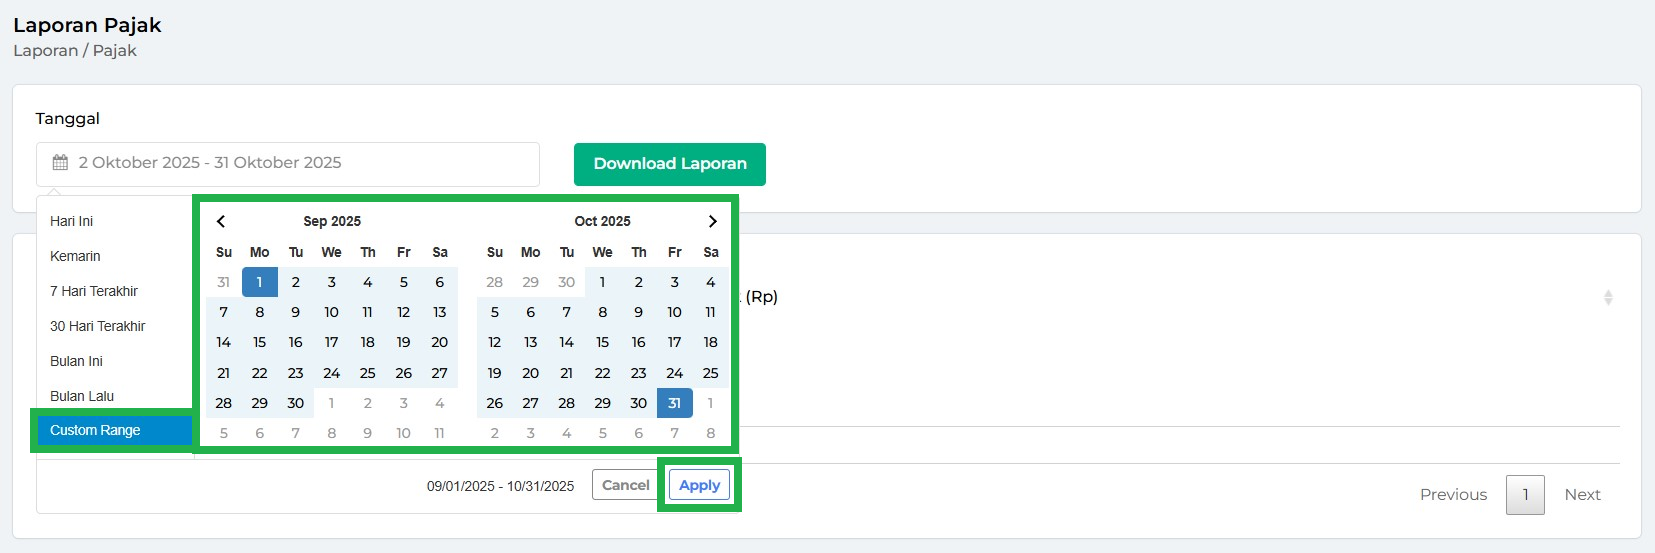
Task: Go to the Previous results page
Action: [x=1453, y=495]
